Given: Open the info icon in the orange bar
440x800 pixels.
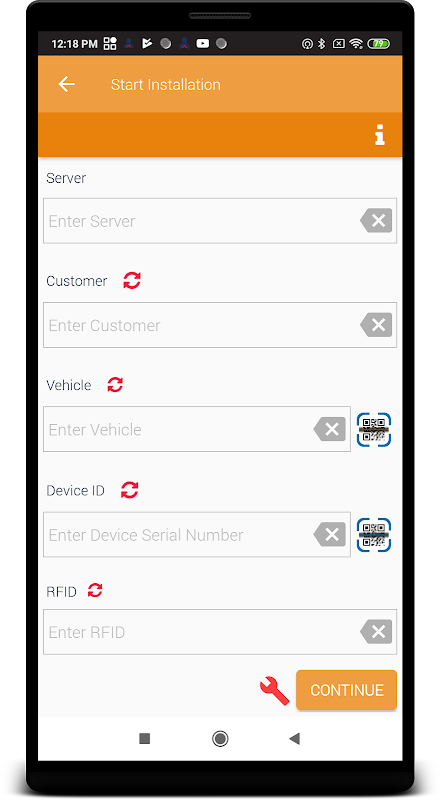Looking at the screenshot, I should 379,135.
